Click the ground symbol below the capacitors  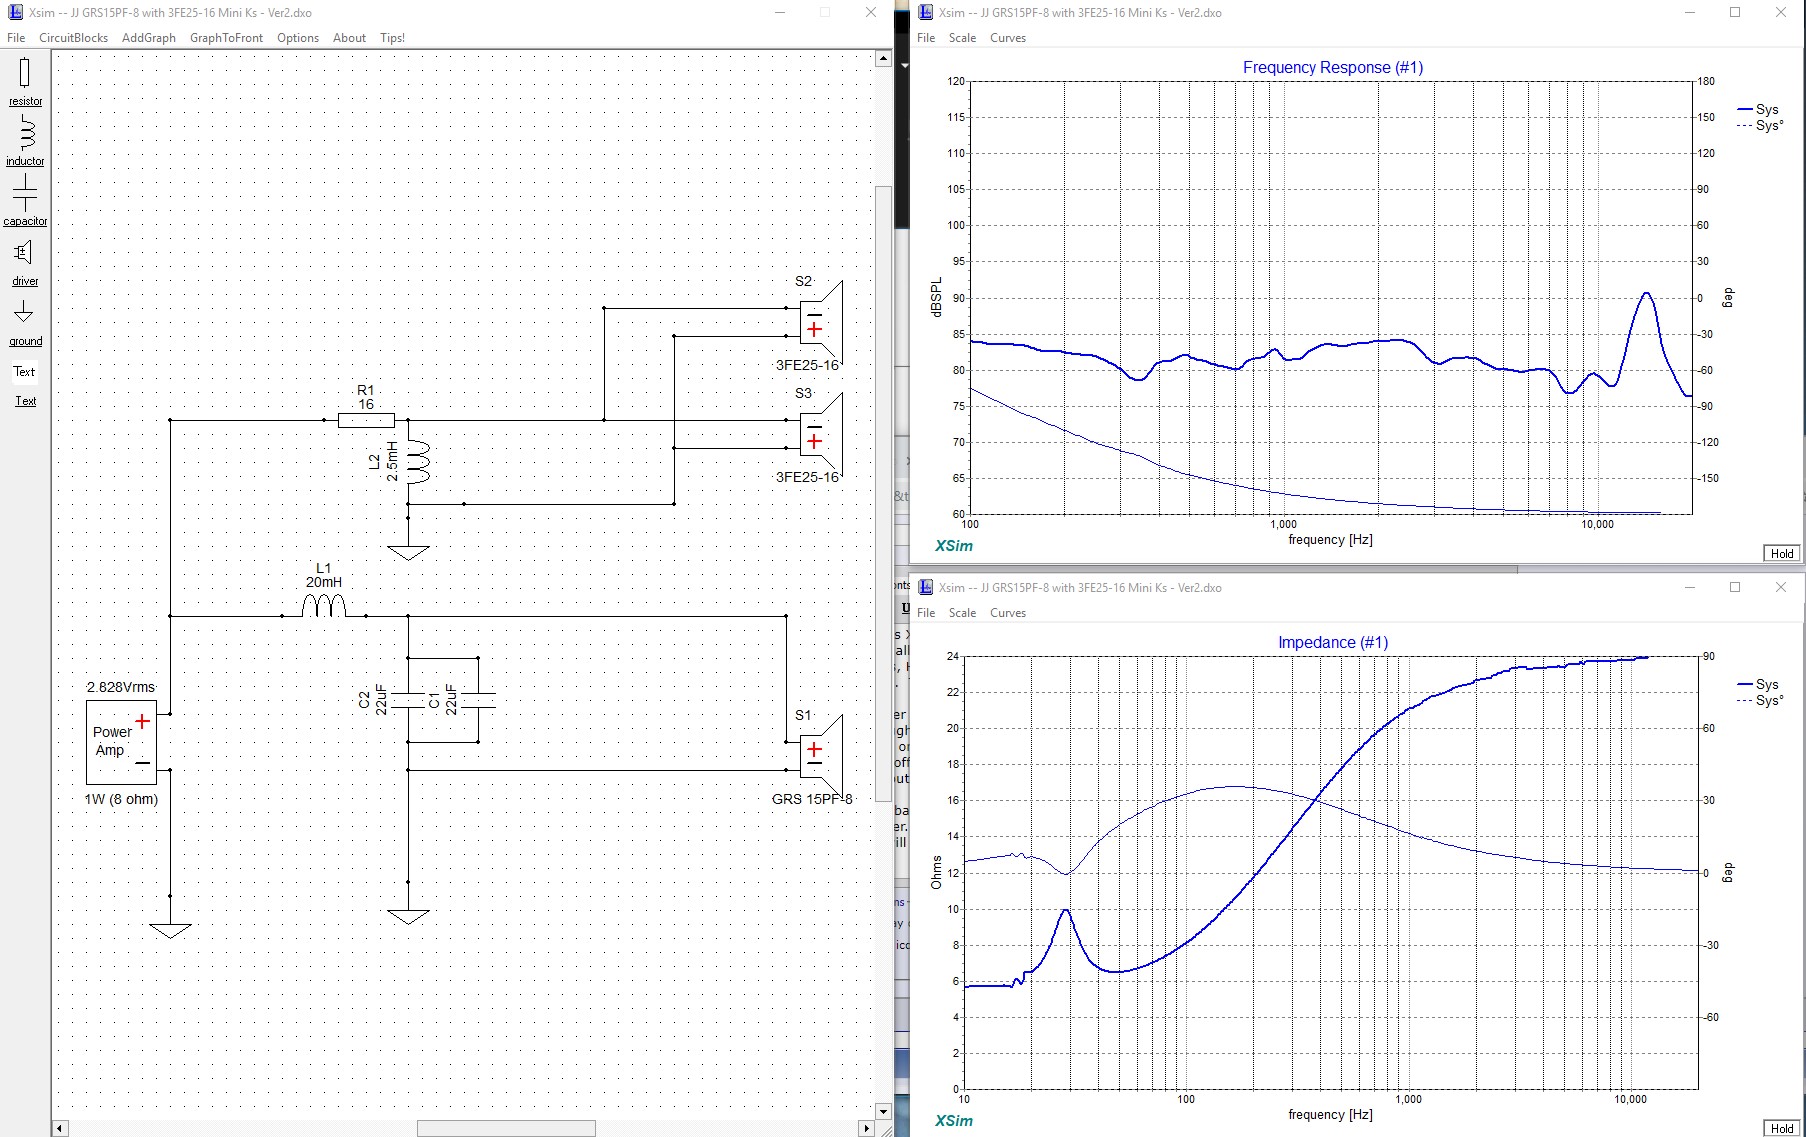pos(408,916)
